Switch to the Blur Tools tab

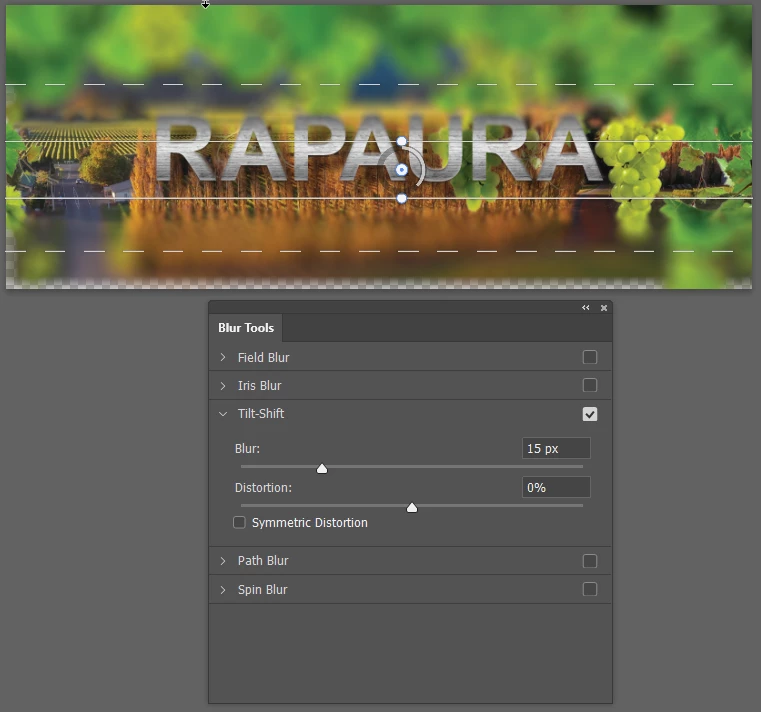(246, 328)
